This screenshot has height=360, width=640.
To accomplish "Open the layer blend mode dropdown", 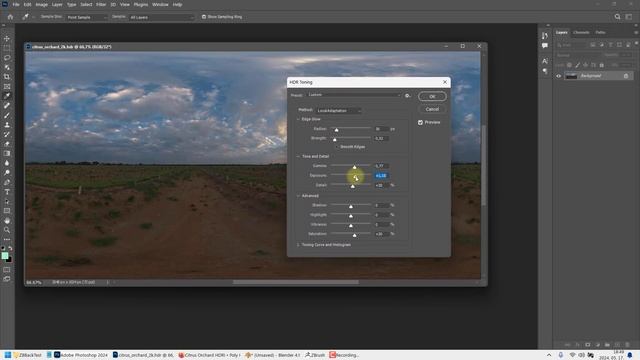I will 578,55.
